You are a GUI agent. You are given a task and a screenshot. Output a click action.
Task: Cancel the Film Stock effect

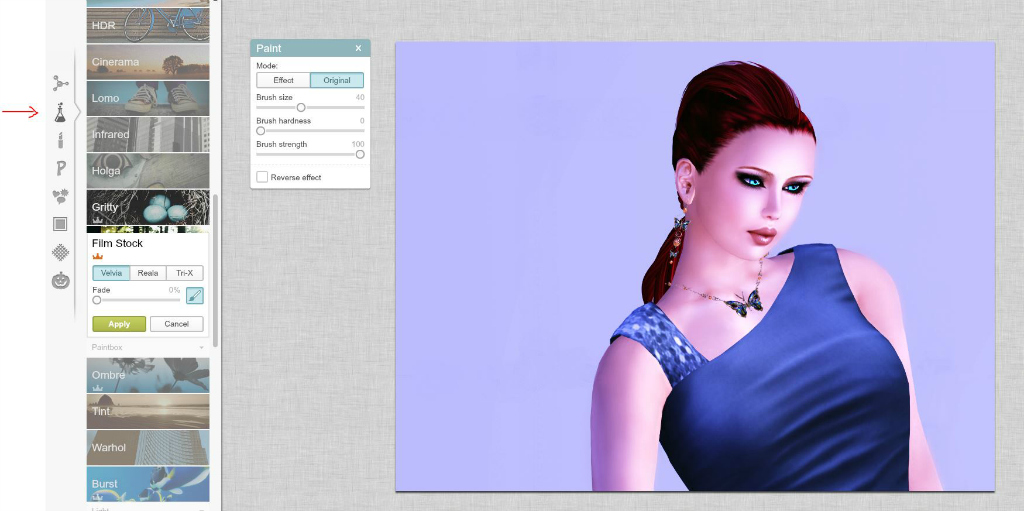(x=176, y=324)
